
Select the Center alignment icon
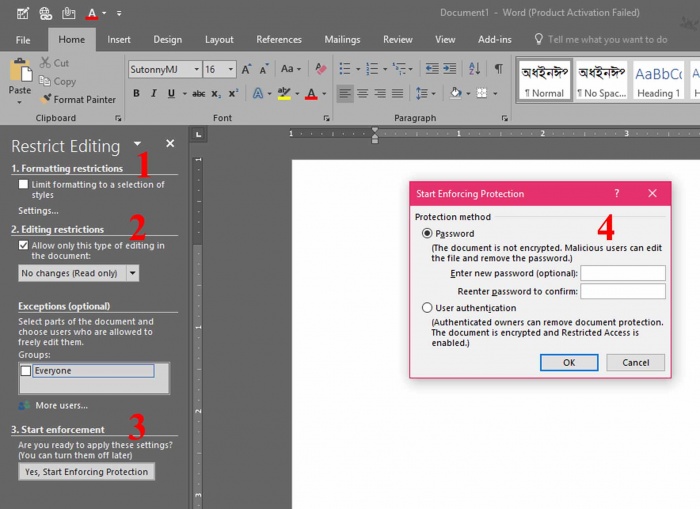tap(364, 94)
